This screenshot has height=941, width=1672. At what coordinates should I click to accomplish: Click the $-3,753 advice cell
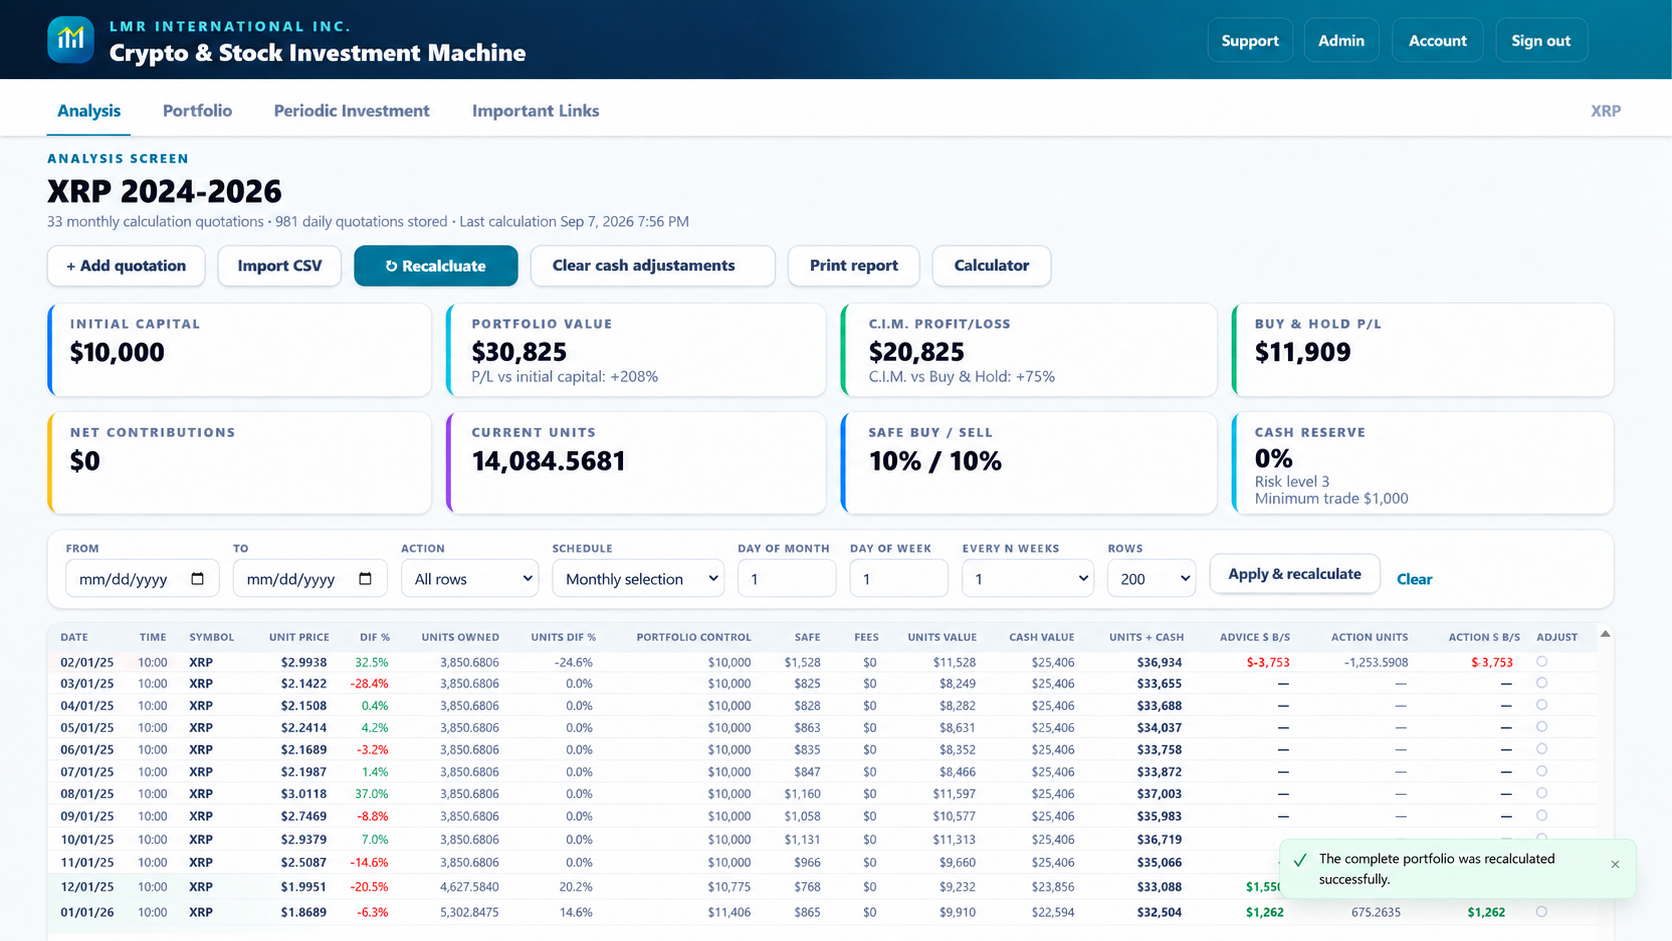coord(1268,662)
